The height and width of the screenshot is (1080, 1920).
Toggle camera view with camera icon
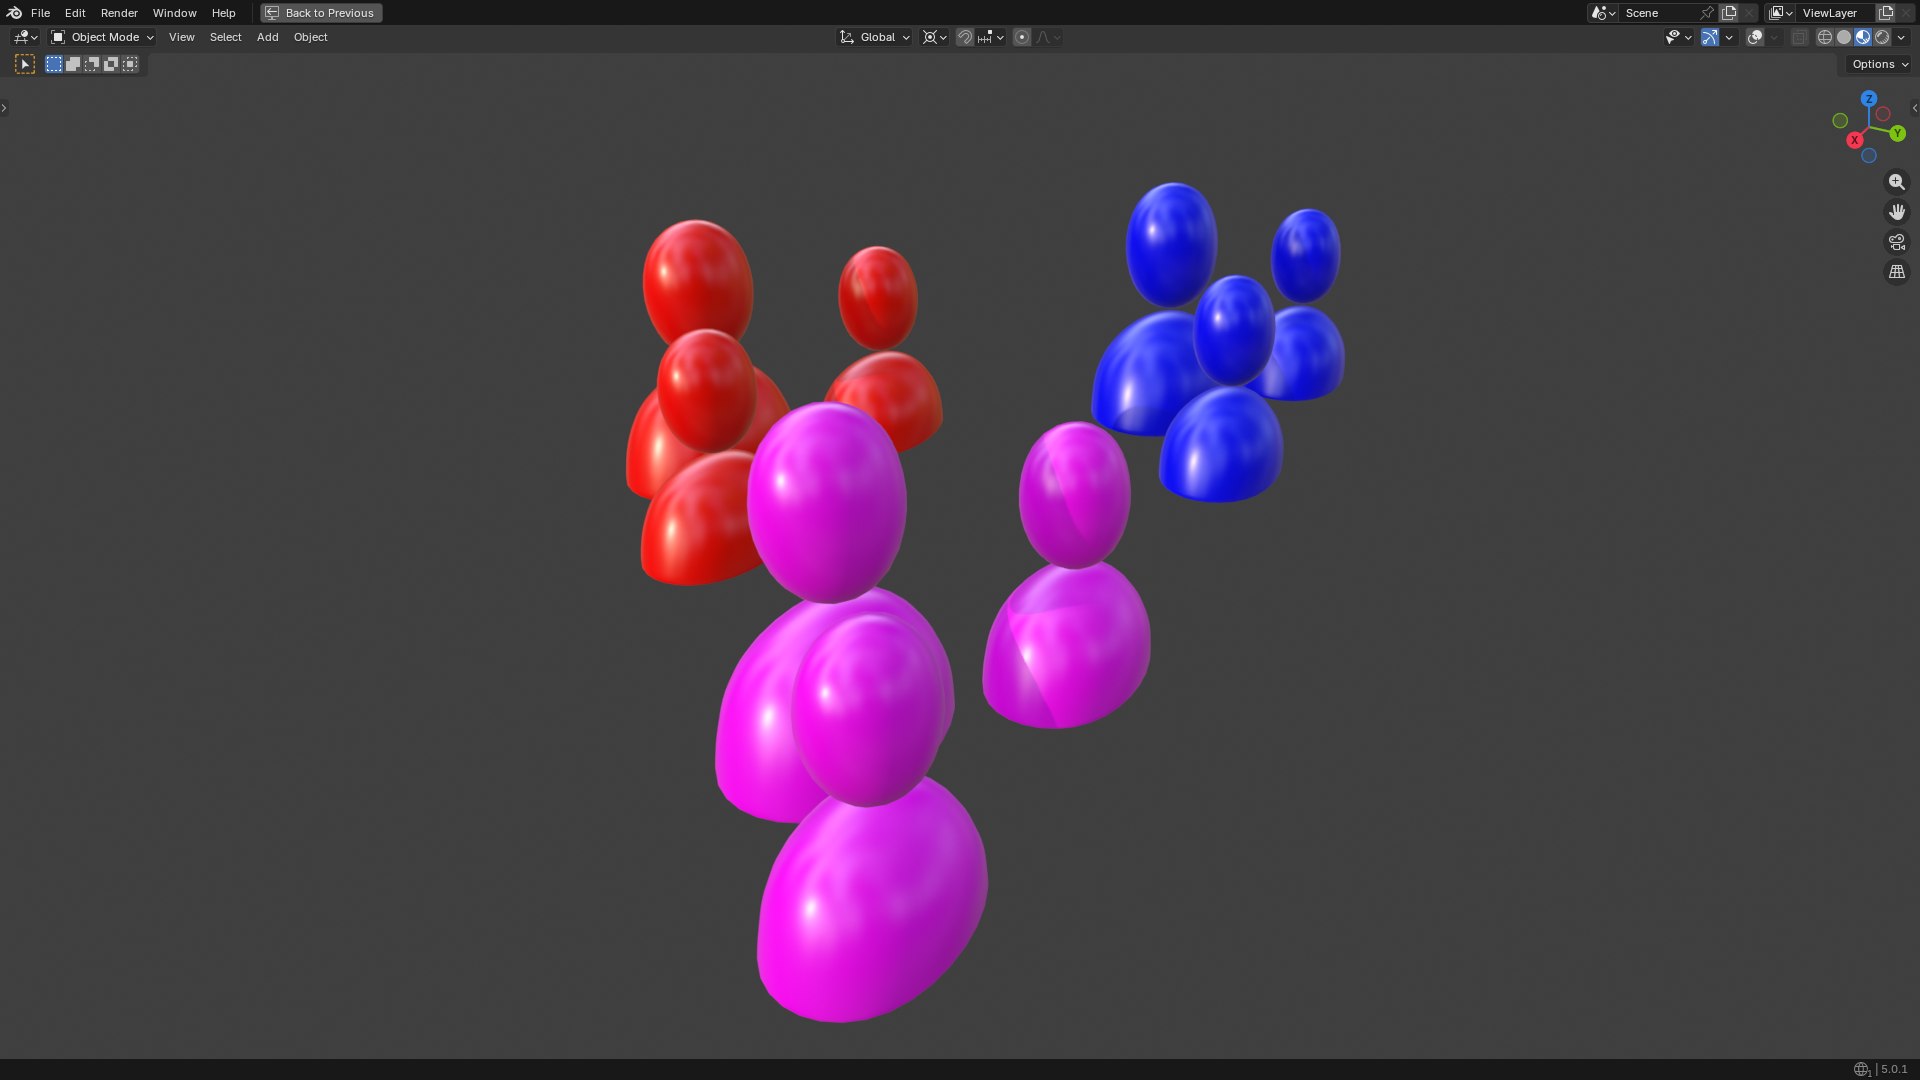pos(1896,242)
